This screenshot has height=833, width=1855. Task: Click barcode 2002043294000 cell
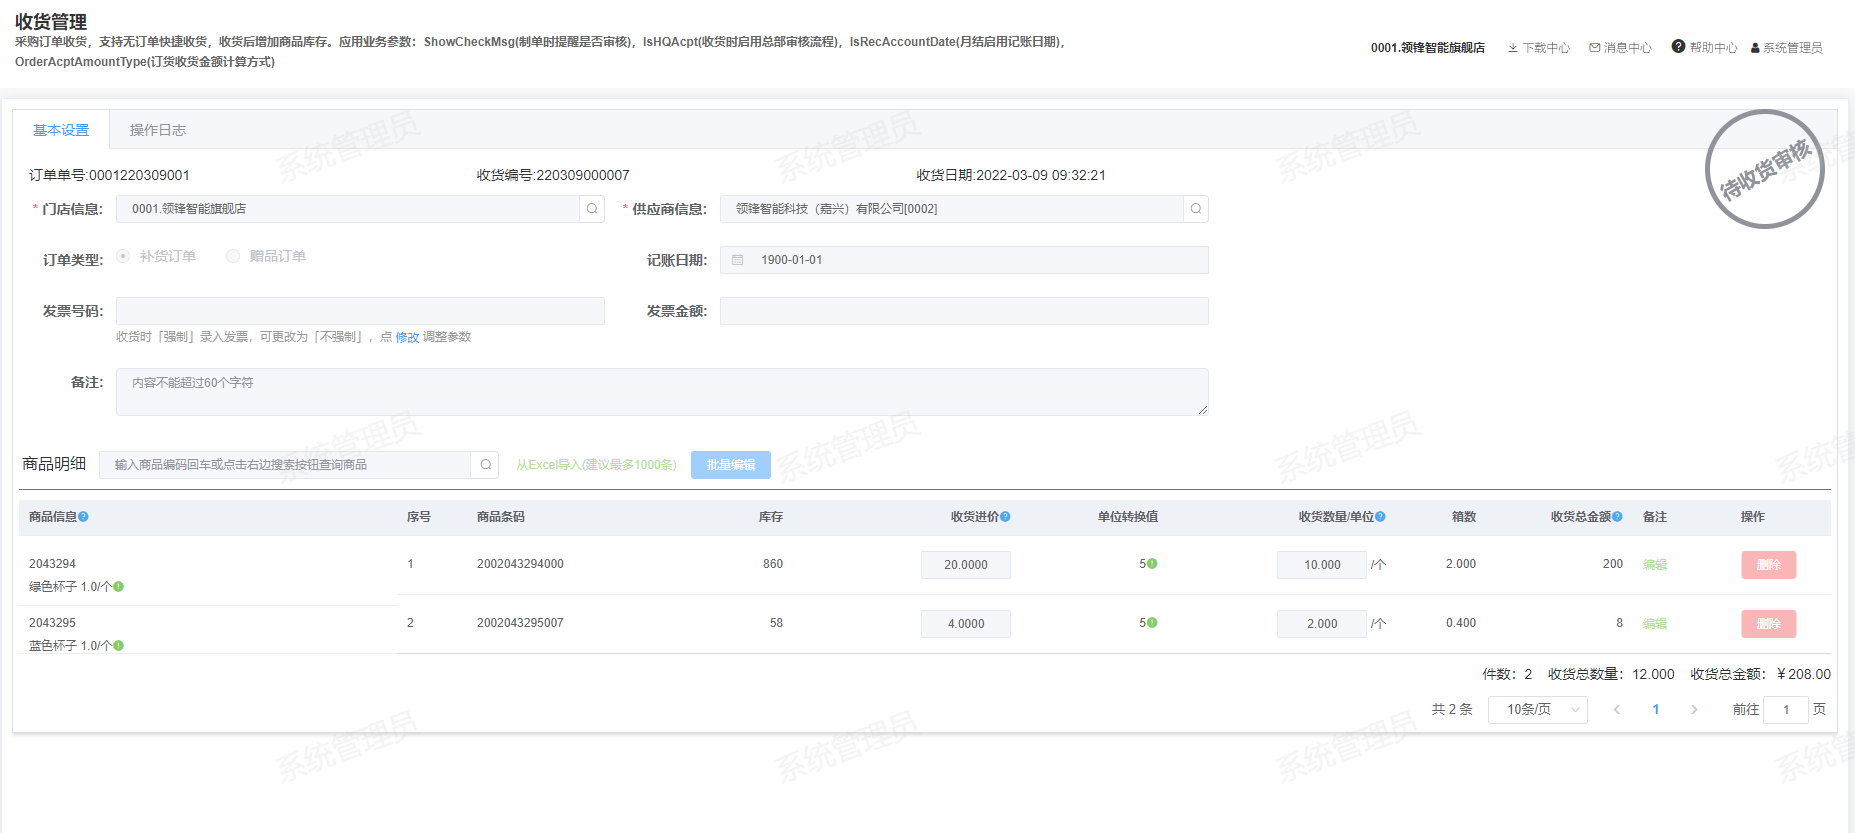[x=520, y=564]
